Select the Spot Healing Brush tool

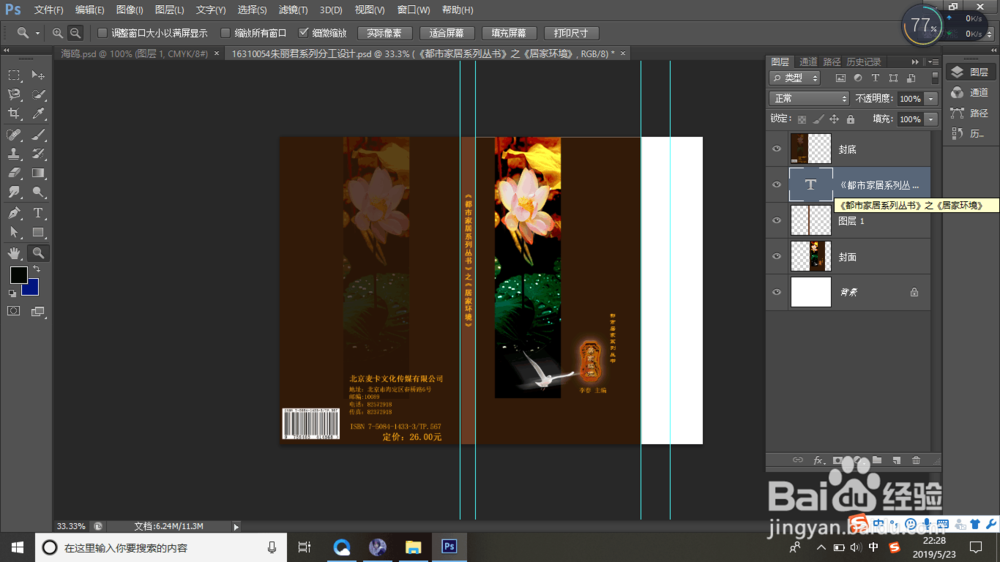(13, 135)
